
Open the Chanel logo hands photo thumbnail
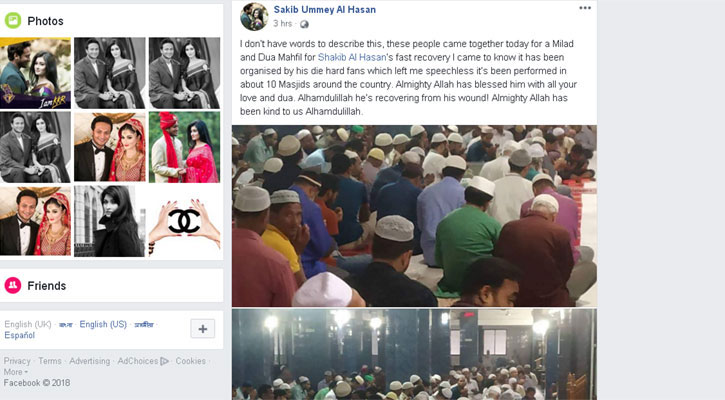[x=184, y=221]
